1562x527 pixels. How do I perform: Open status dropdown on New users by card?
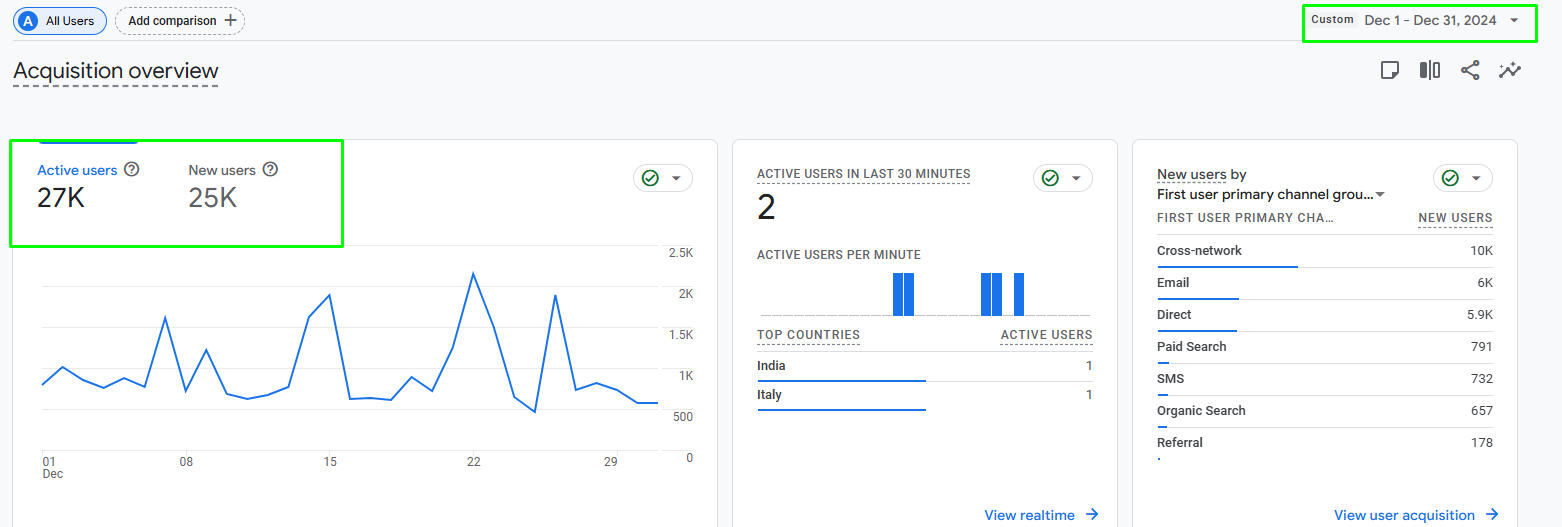pyautogui.click(x=1462, y=178)
